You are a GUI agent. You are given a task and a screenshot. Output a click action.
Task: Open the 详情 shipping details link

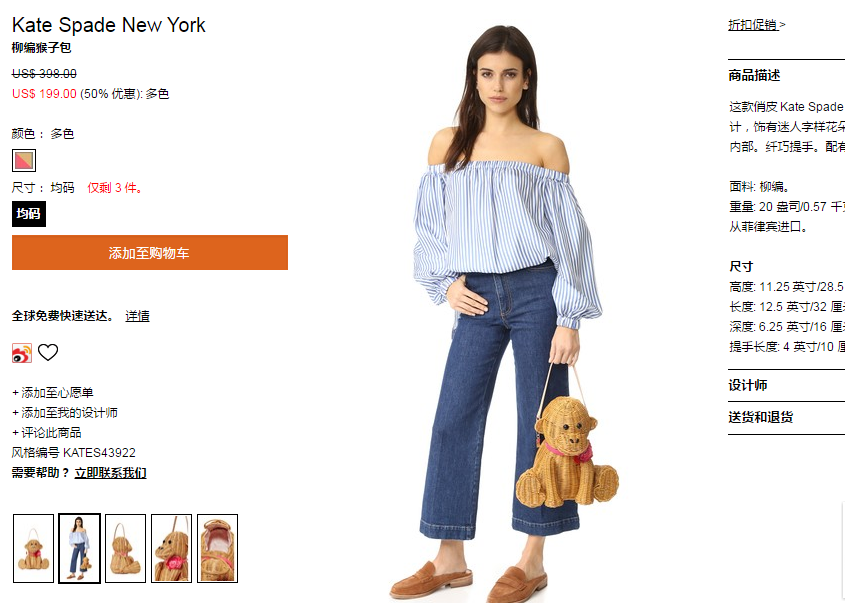pyautogui.click(x=137, y=316)
